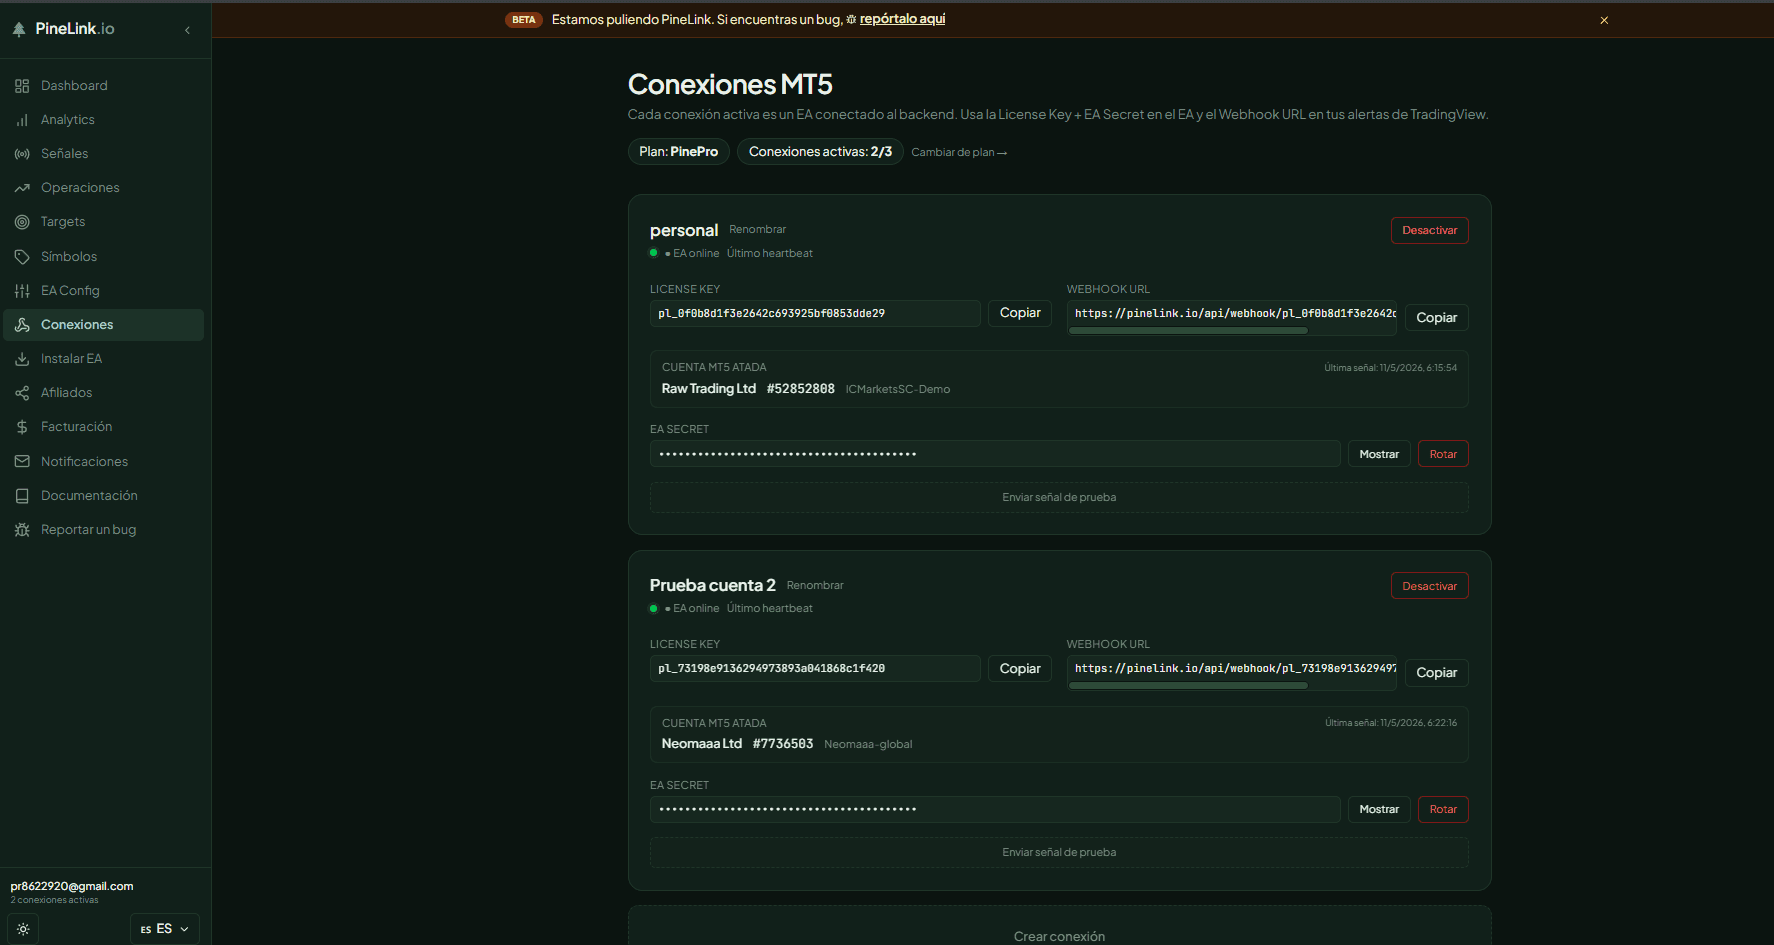Viewport: 1774px width, 945px height.
Task: Rotate the Prueba cuenta 2 EA secret
Action: (x=1443, y=810)
